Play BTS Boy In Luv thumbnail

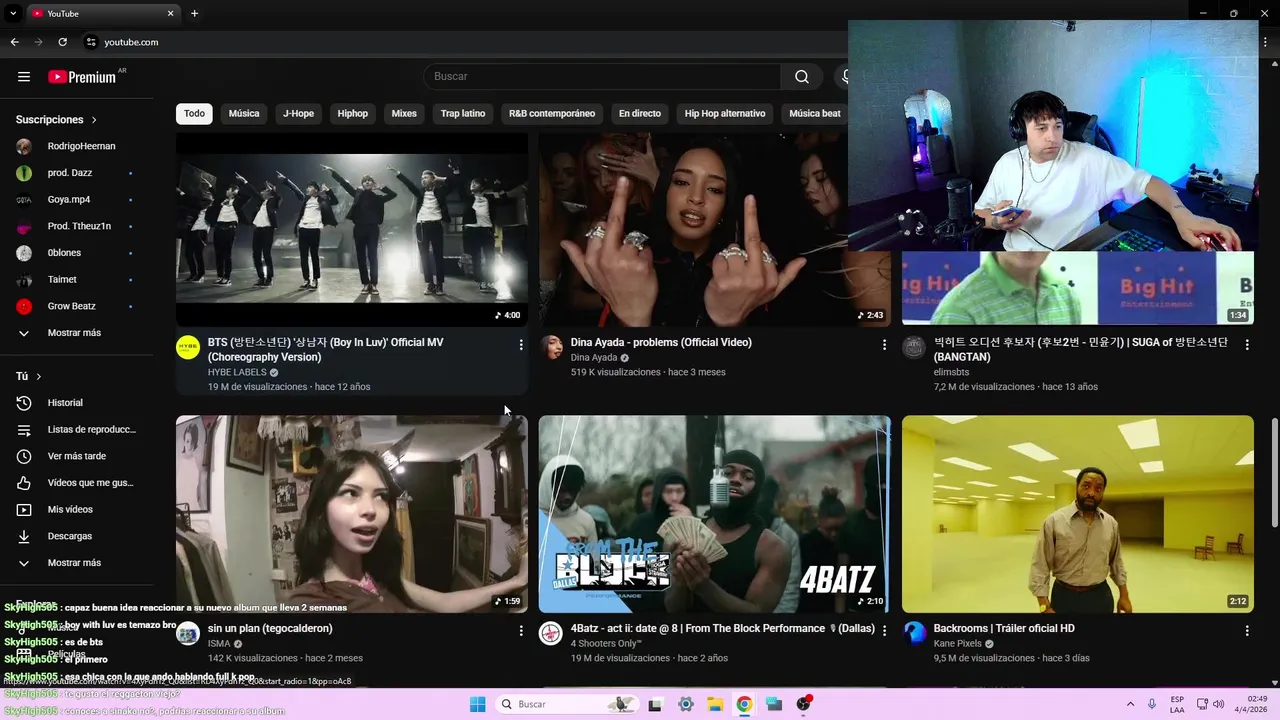pos(352,229)
